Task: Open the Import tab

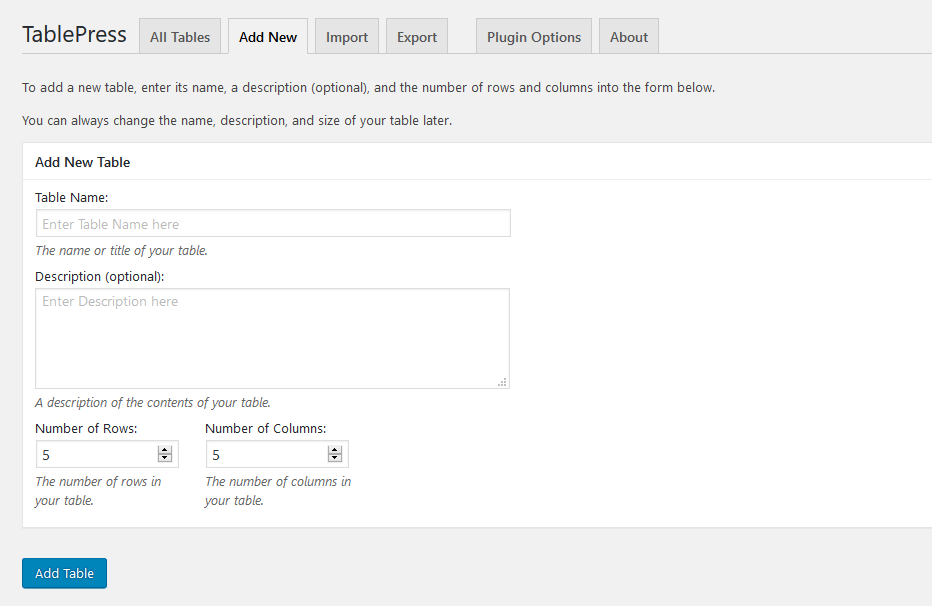Action: pos(346,36)
